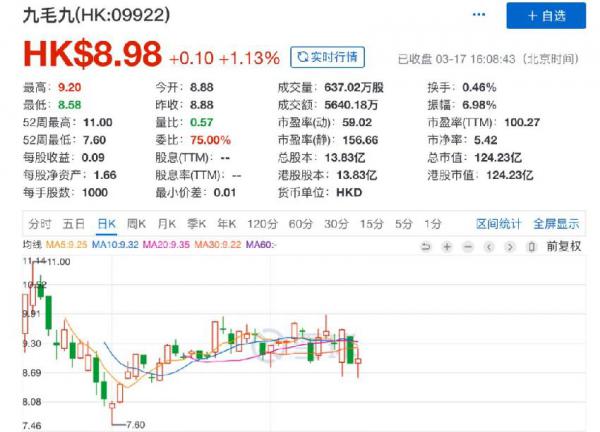Switch to 分时 chart tab

(39, 224)
